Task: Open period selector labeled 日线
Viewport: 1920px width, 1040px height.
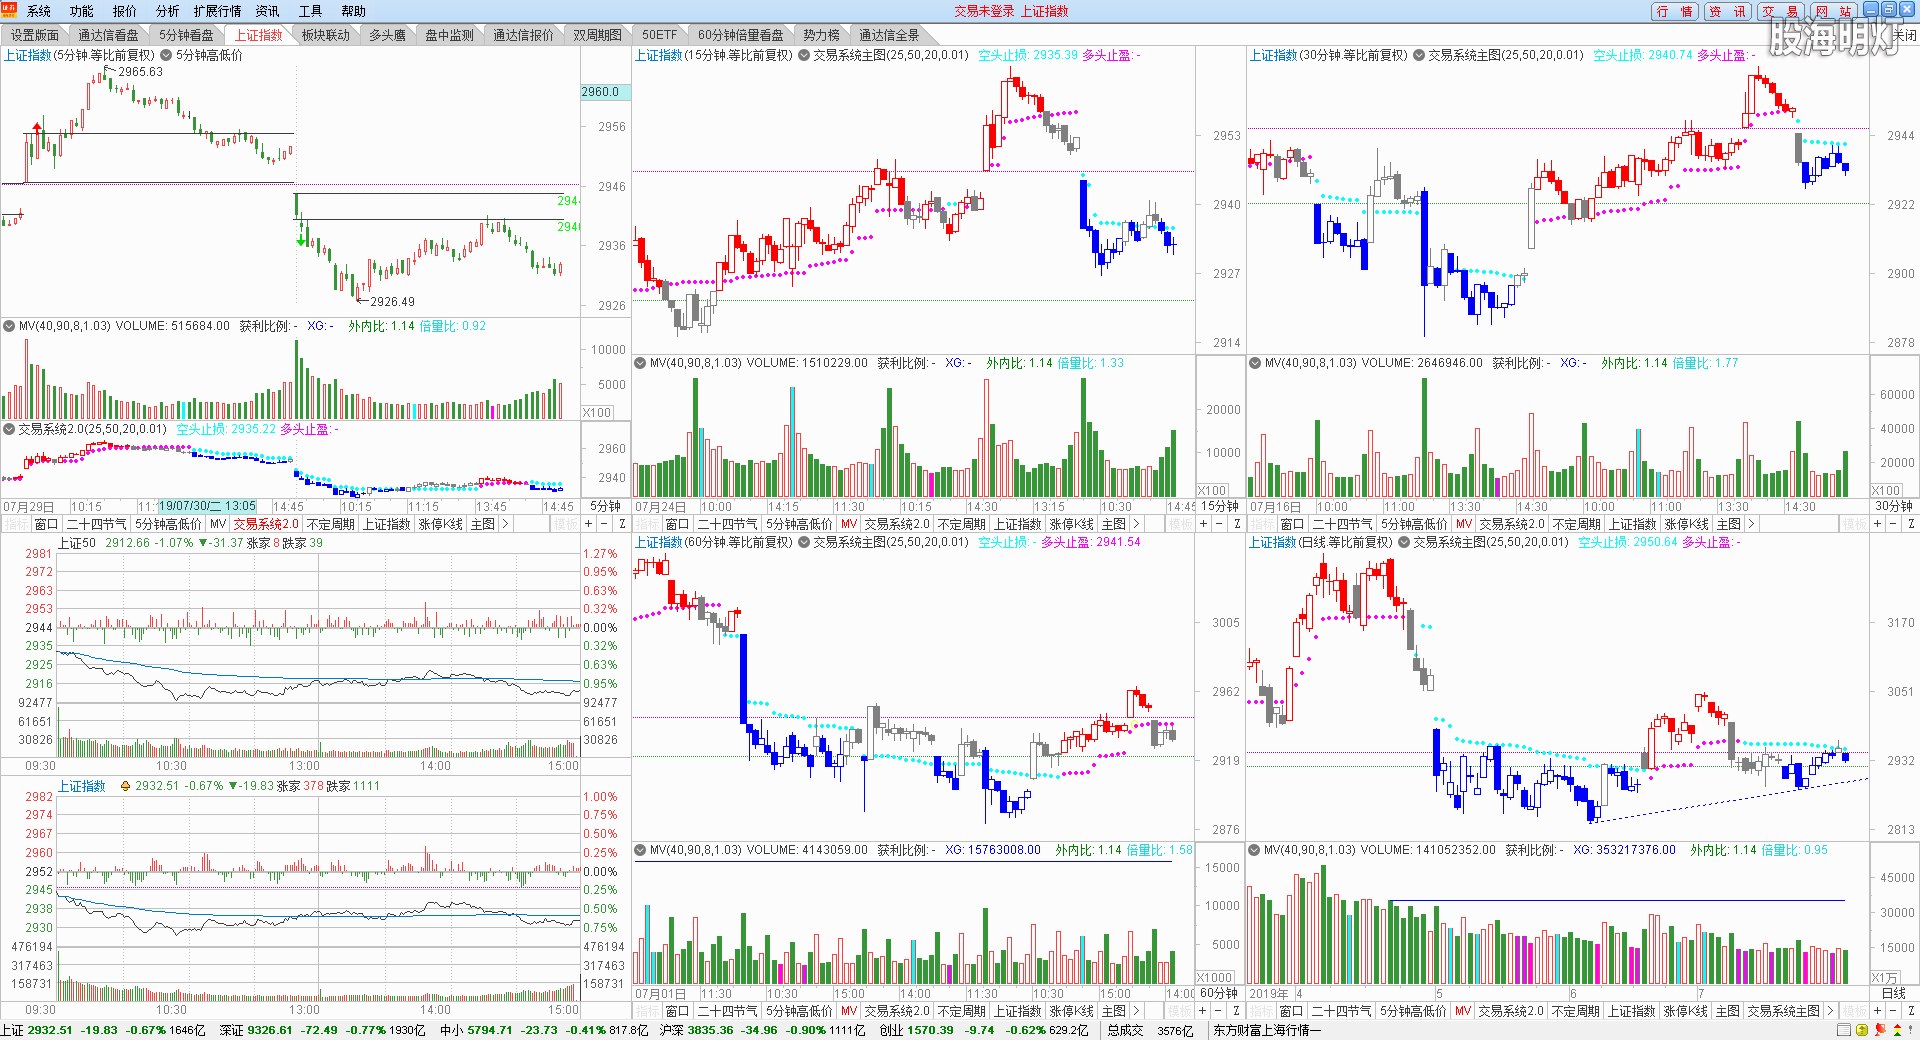Action: click(x=1894, y=994)
